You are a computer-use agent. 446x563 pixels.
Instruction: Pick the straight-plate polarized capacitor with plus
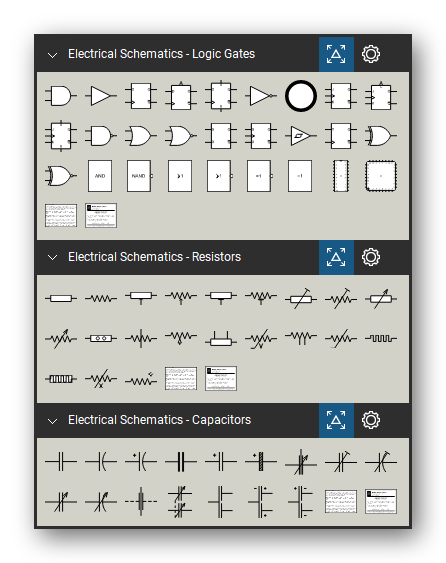pos(221,461)
